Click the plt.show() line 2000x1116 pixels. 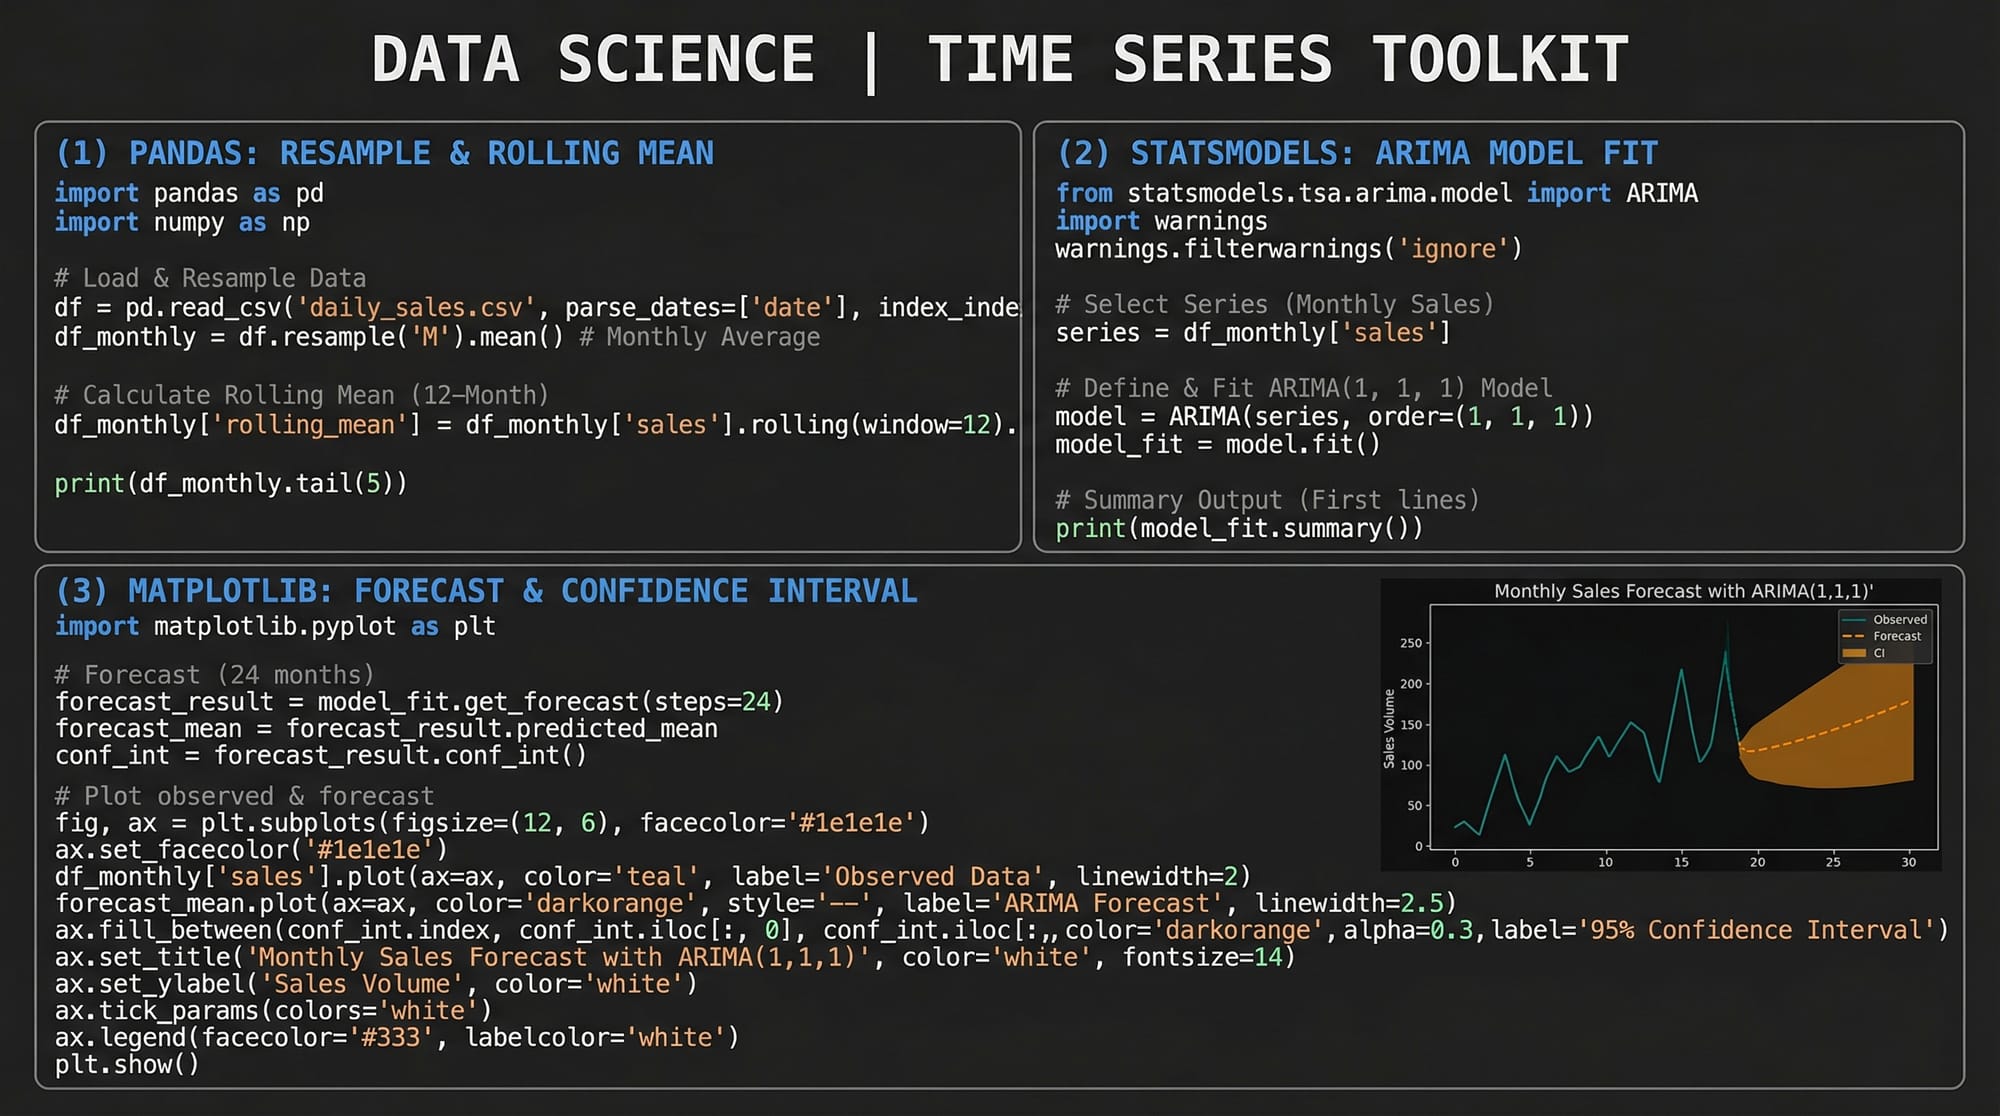[127, 1065]
